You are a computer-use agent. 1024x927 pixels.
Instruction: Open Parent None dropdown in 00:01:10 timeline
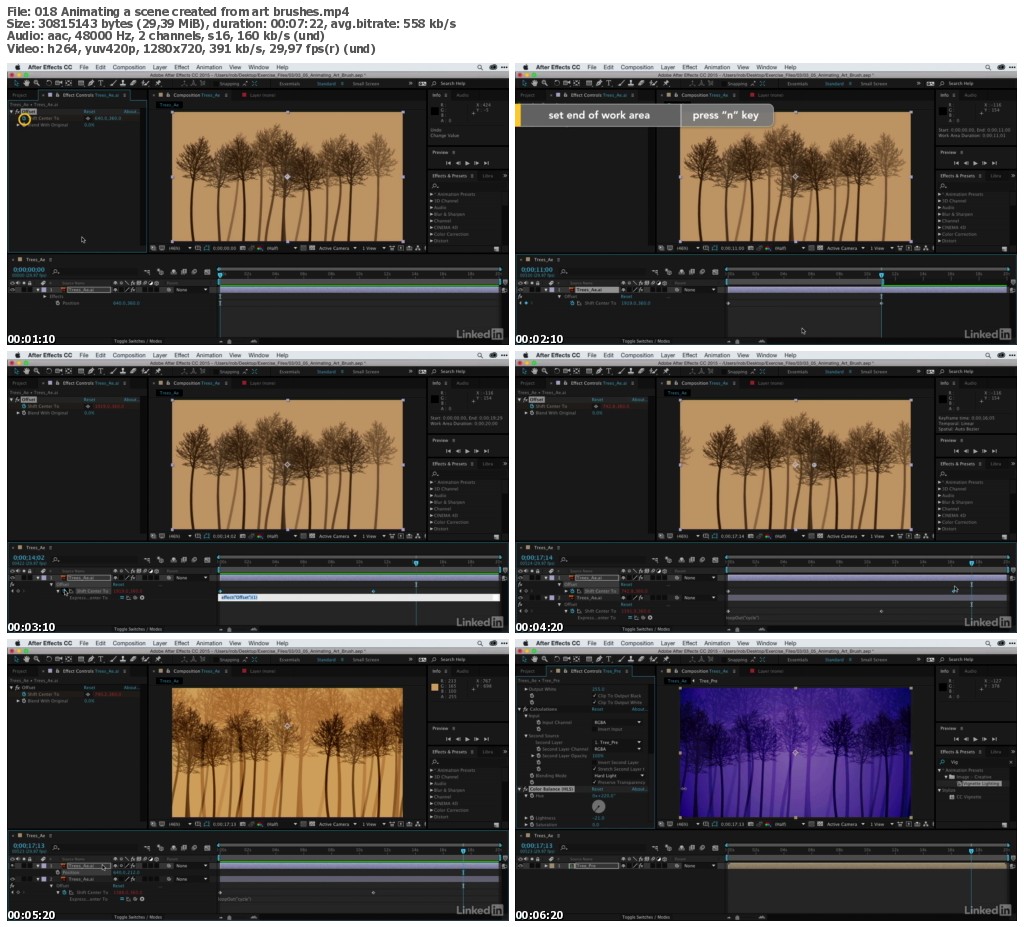coord(191,290)
